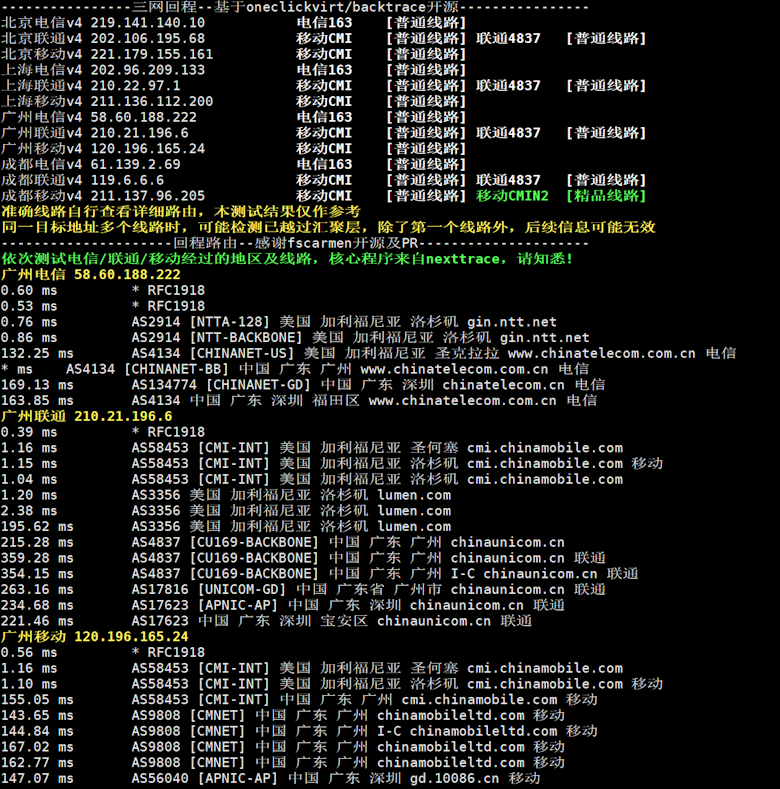Click the IP 119.6.6.6
Image resolution: width=780 pixels, height=789 pixels.
tap(127, 180)
